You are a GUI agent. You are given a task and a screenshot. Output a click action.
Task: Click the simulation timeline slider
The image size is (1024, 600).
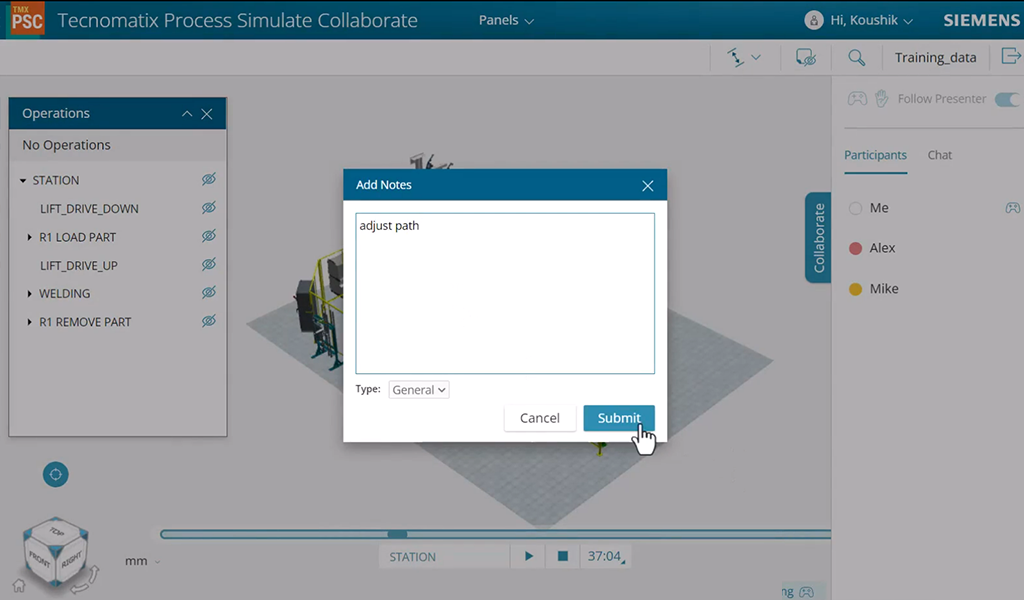397,534
